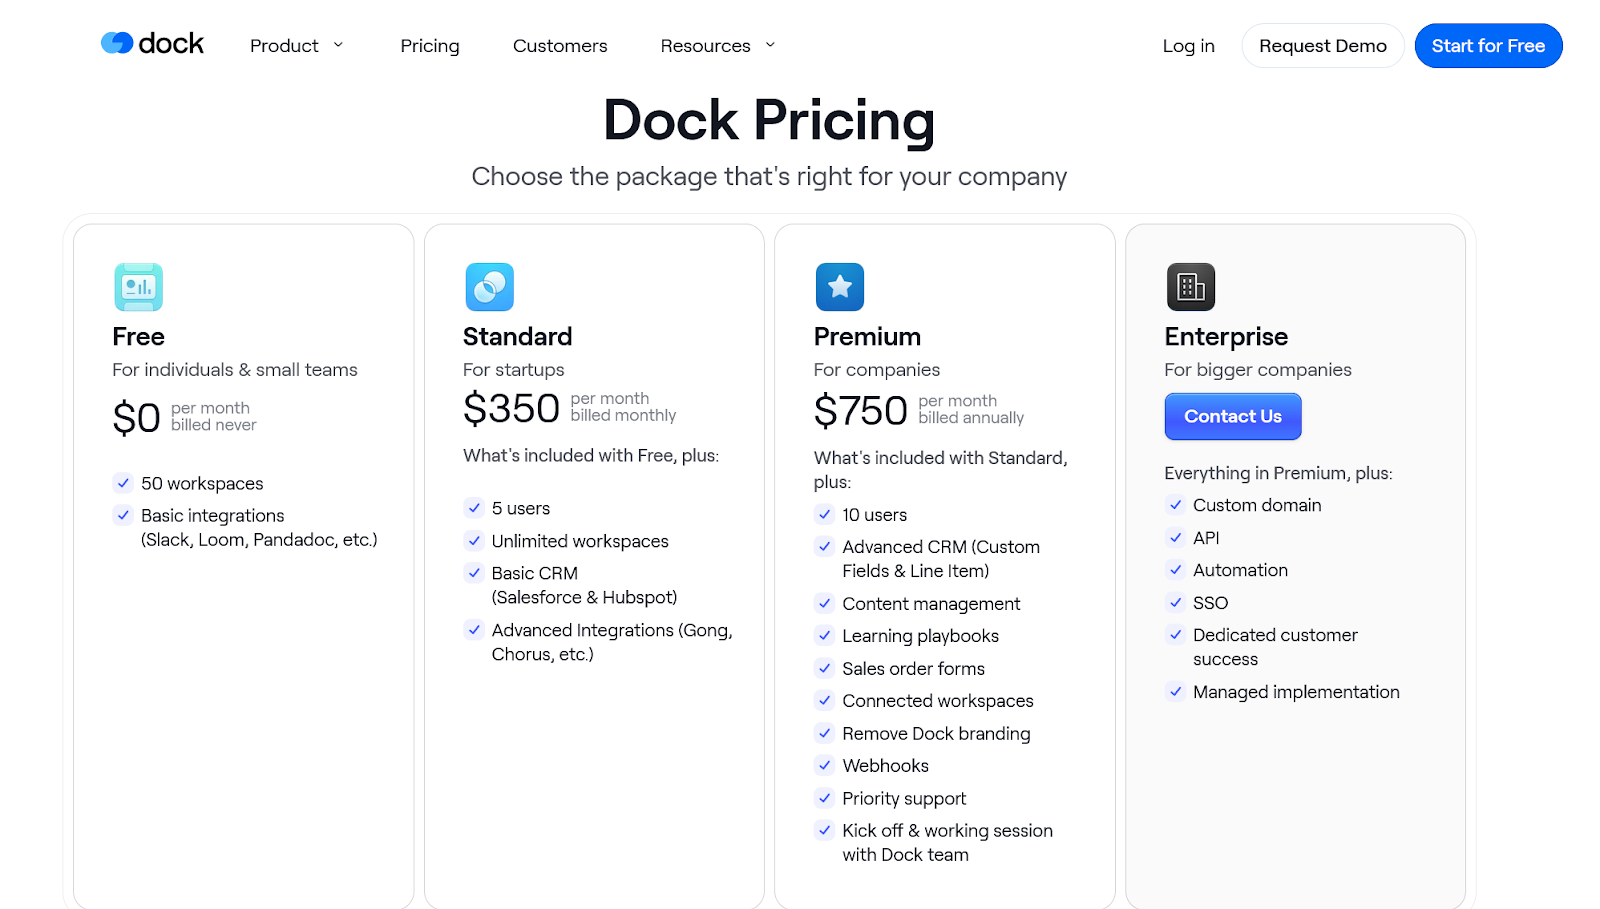
Task: Click 'For startups' text
Action: click(513, 370)
